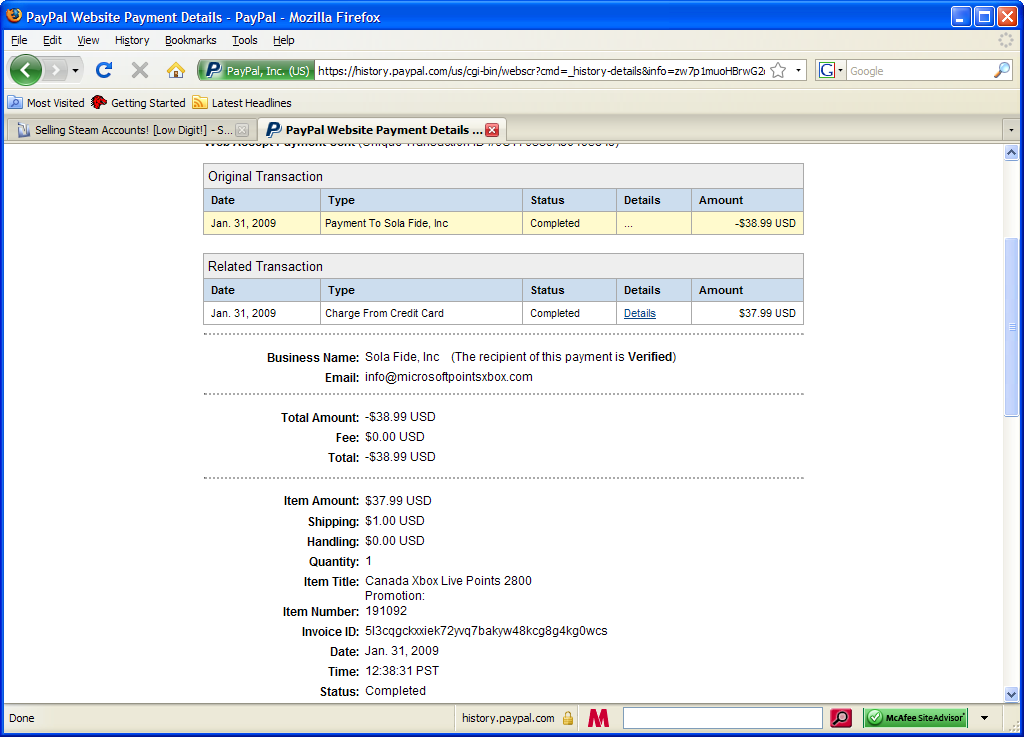Click into the Google search box
1024x737 pixels.
[920, 71]
